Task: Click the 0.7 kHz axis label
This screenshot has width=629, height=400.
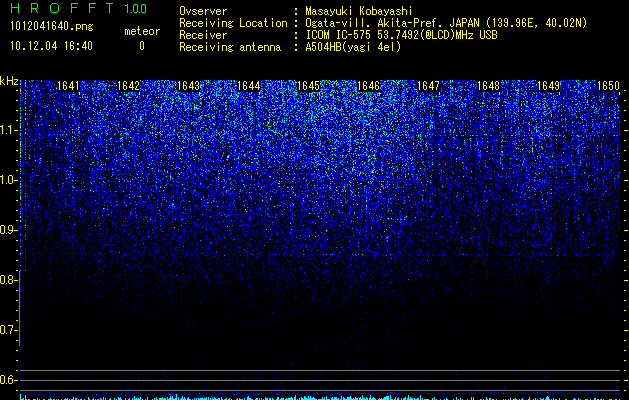Action: point(8,330)
